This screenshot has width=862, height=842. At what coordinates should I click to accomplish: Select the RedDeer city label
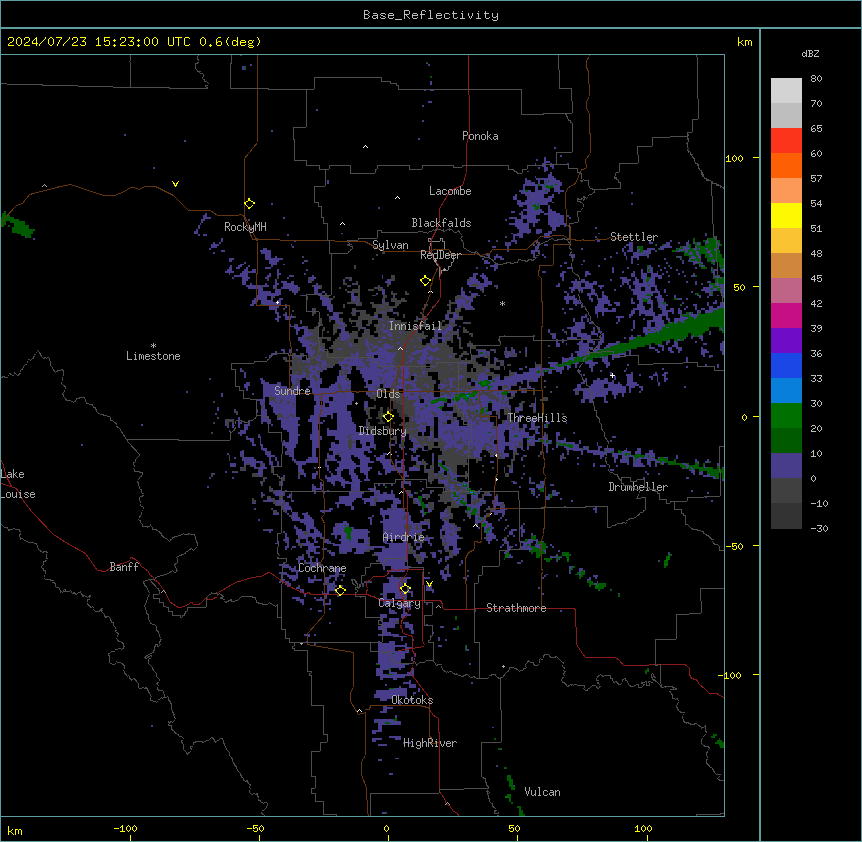[440, 255]
